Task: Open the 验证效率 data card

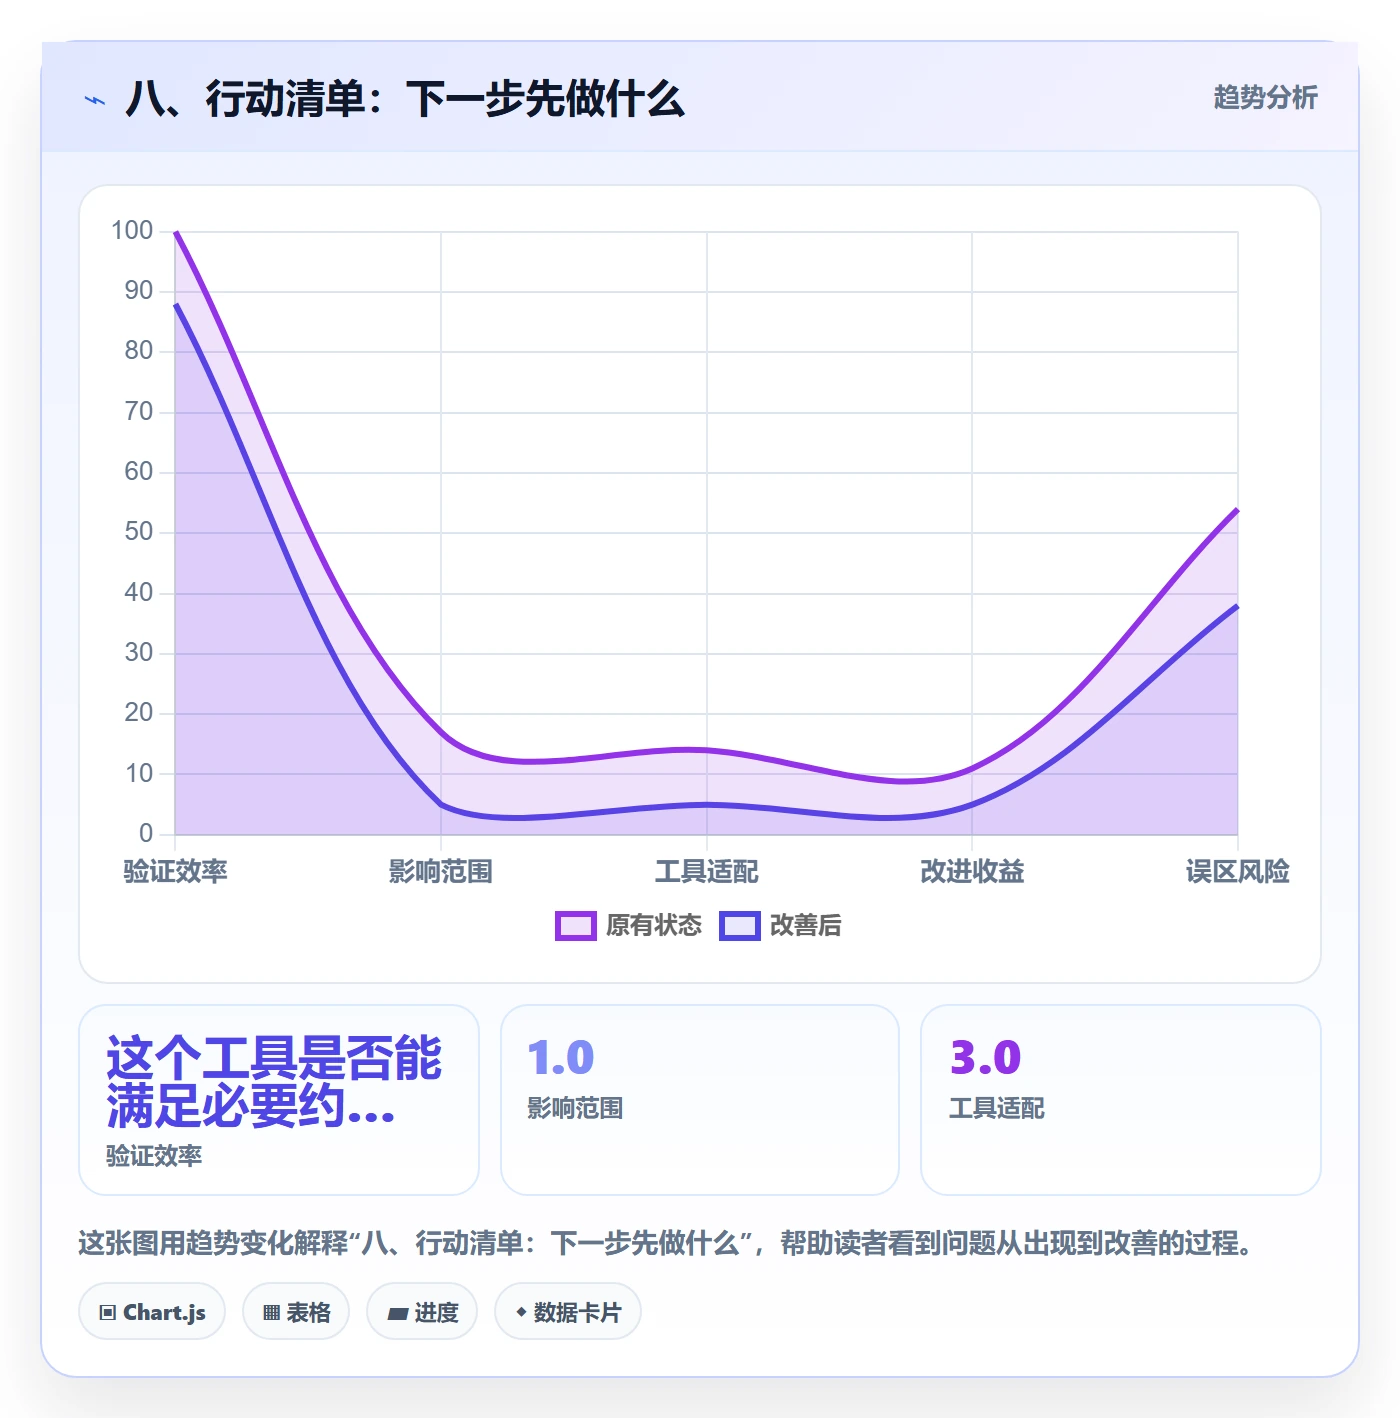Action: [x=279, y=1100]
